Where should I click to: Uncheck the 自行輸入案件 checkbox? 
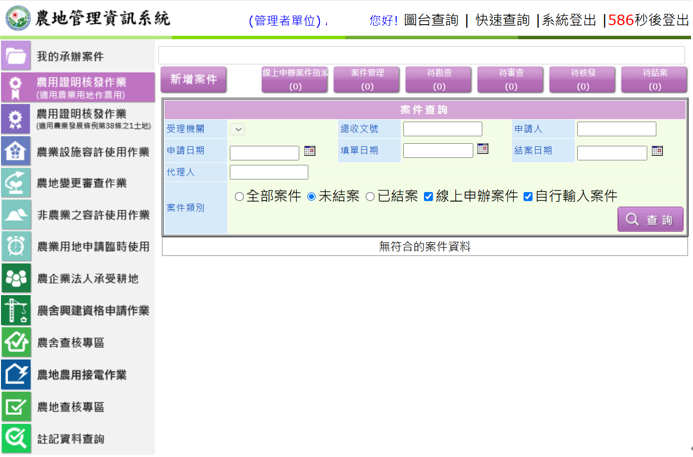point(527,197)
